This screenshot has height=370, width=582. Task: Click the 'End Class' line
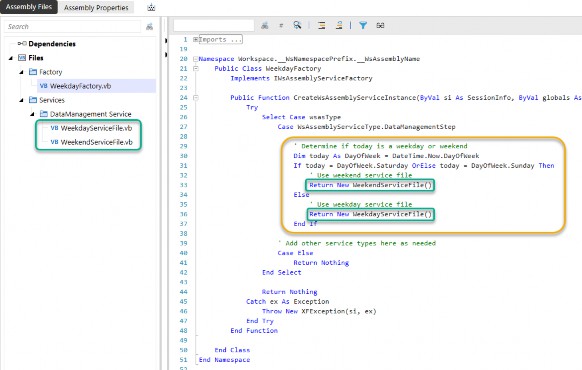232,350
